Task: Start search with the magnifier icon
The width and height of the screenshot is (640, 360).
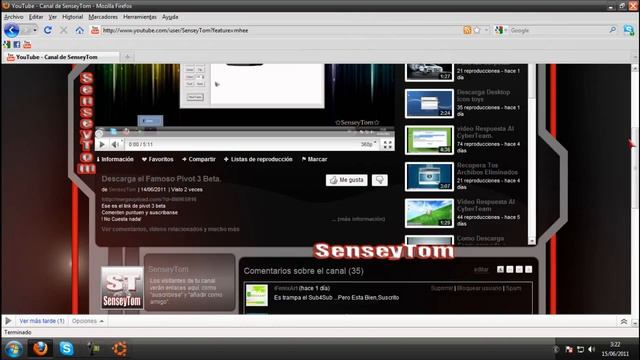Action: point(612,30)
